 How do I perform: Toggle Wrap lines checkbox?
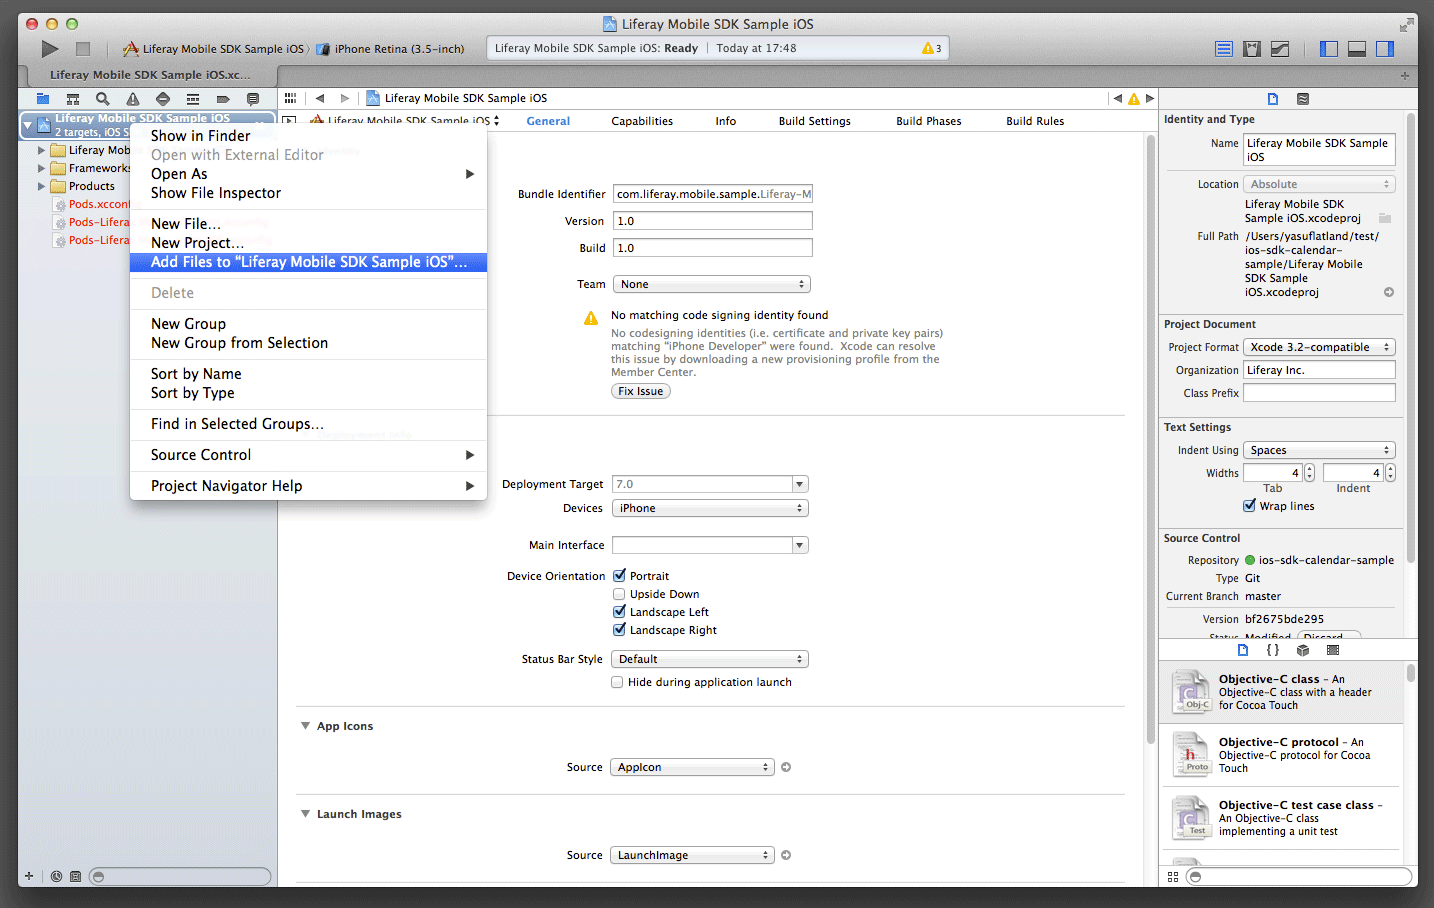[1249, 505]
